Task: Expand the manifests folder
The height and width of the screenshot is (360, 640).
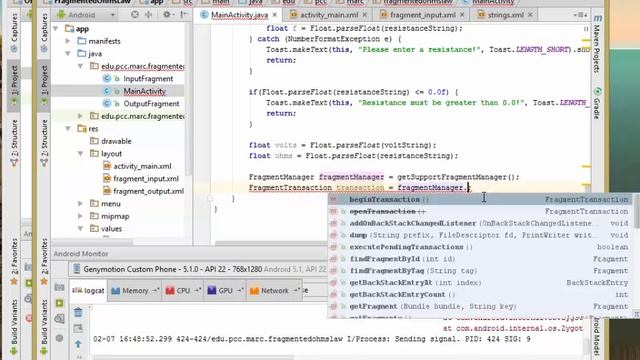Action: coord(68,41)
